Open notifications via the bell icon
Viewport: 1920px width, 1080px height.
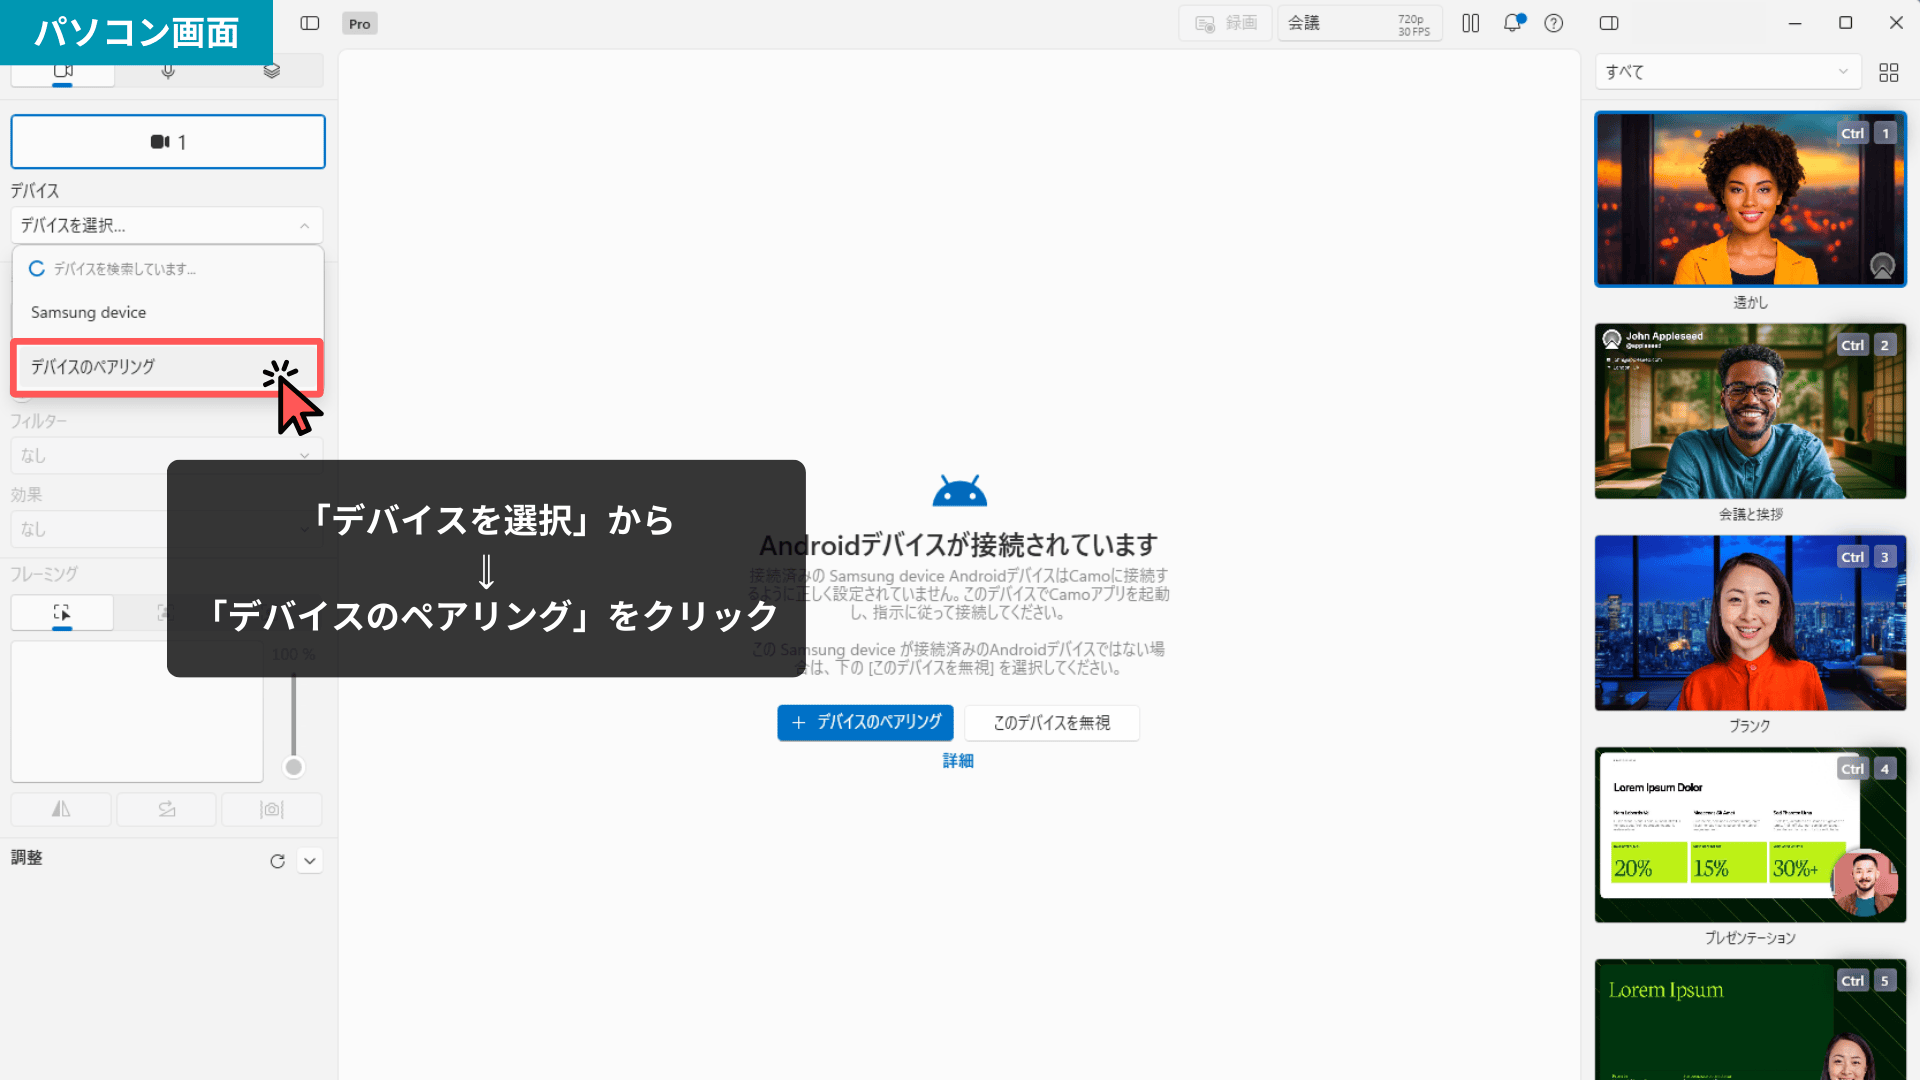click(x=1511, y=23)
